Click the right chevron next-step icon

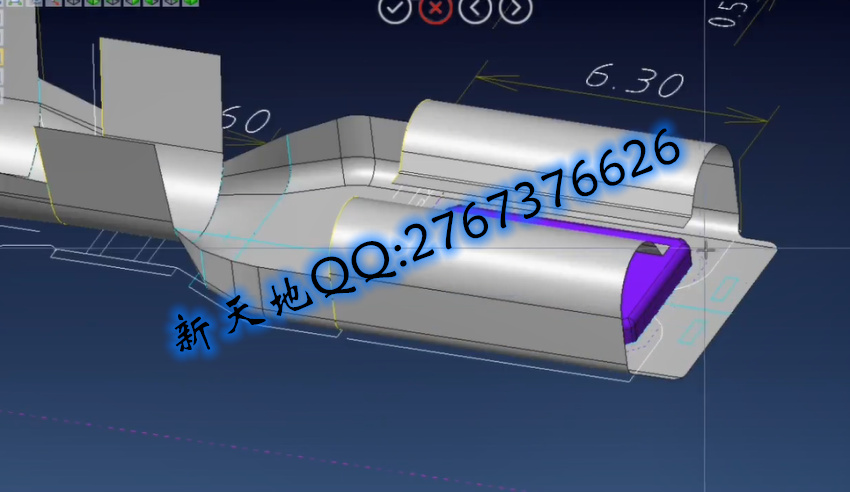pos(515,9)
